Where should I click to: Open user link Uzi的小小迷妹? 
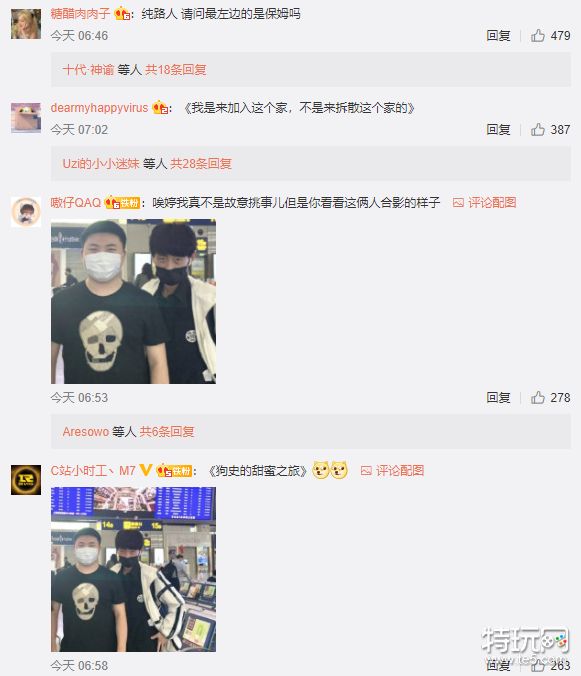click(101, 163)
